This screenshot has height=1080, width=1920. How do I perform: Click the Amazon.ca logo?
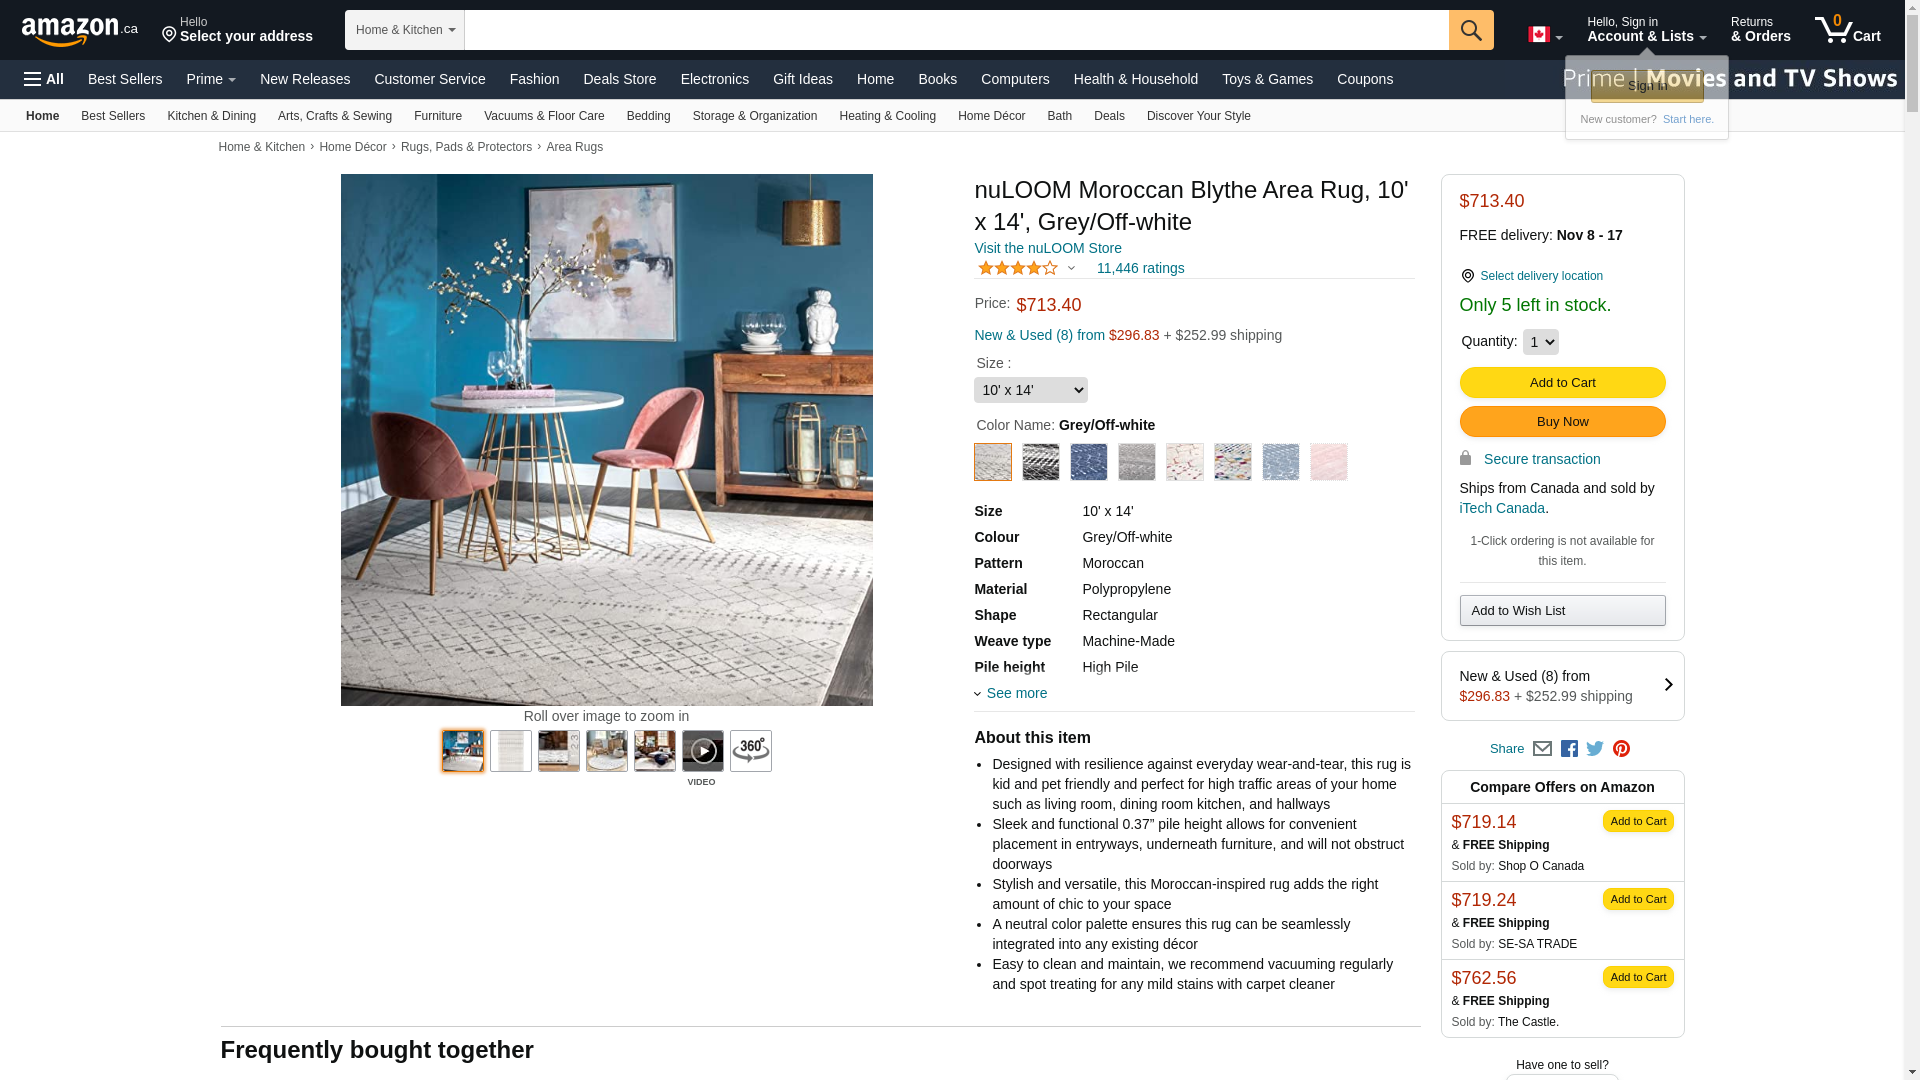80,30
